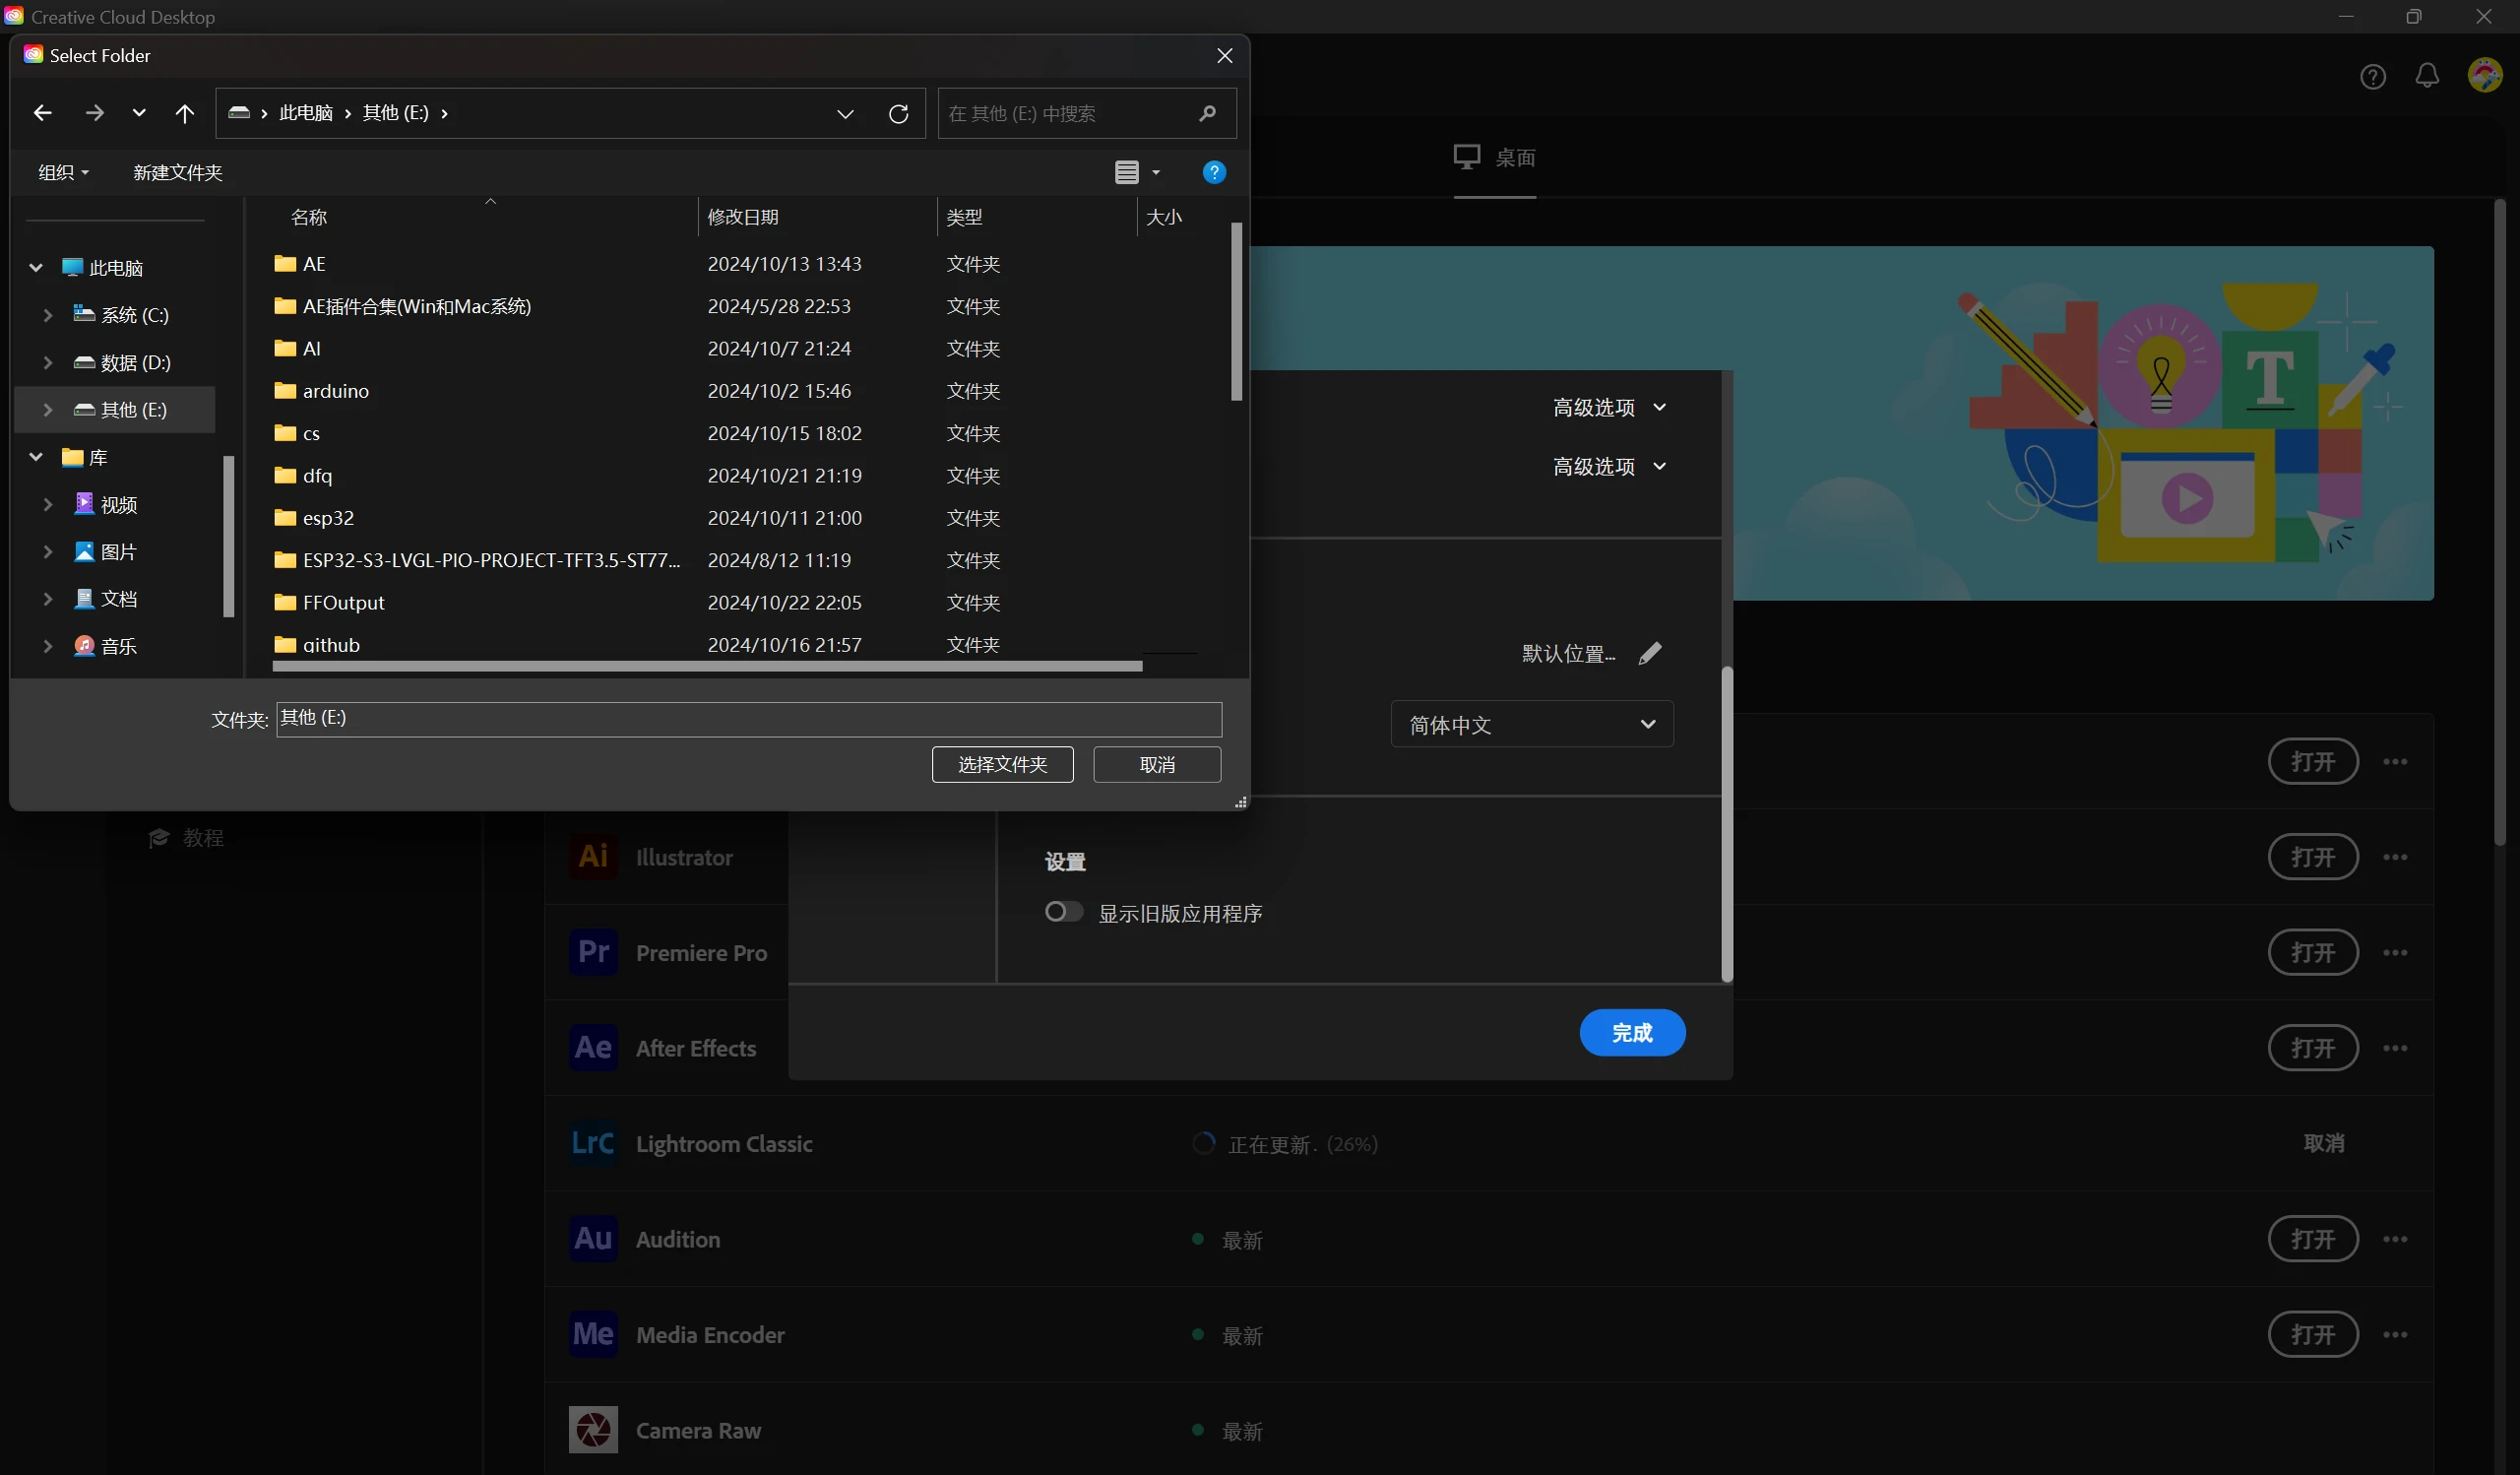The image size is (2520, 1475).
Task: Click the 选择文件夹 button
Action: pos(1002,765)
